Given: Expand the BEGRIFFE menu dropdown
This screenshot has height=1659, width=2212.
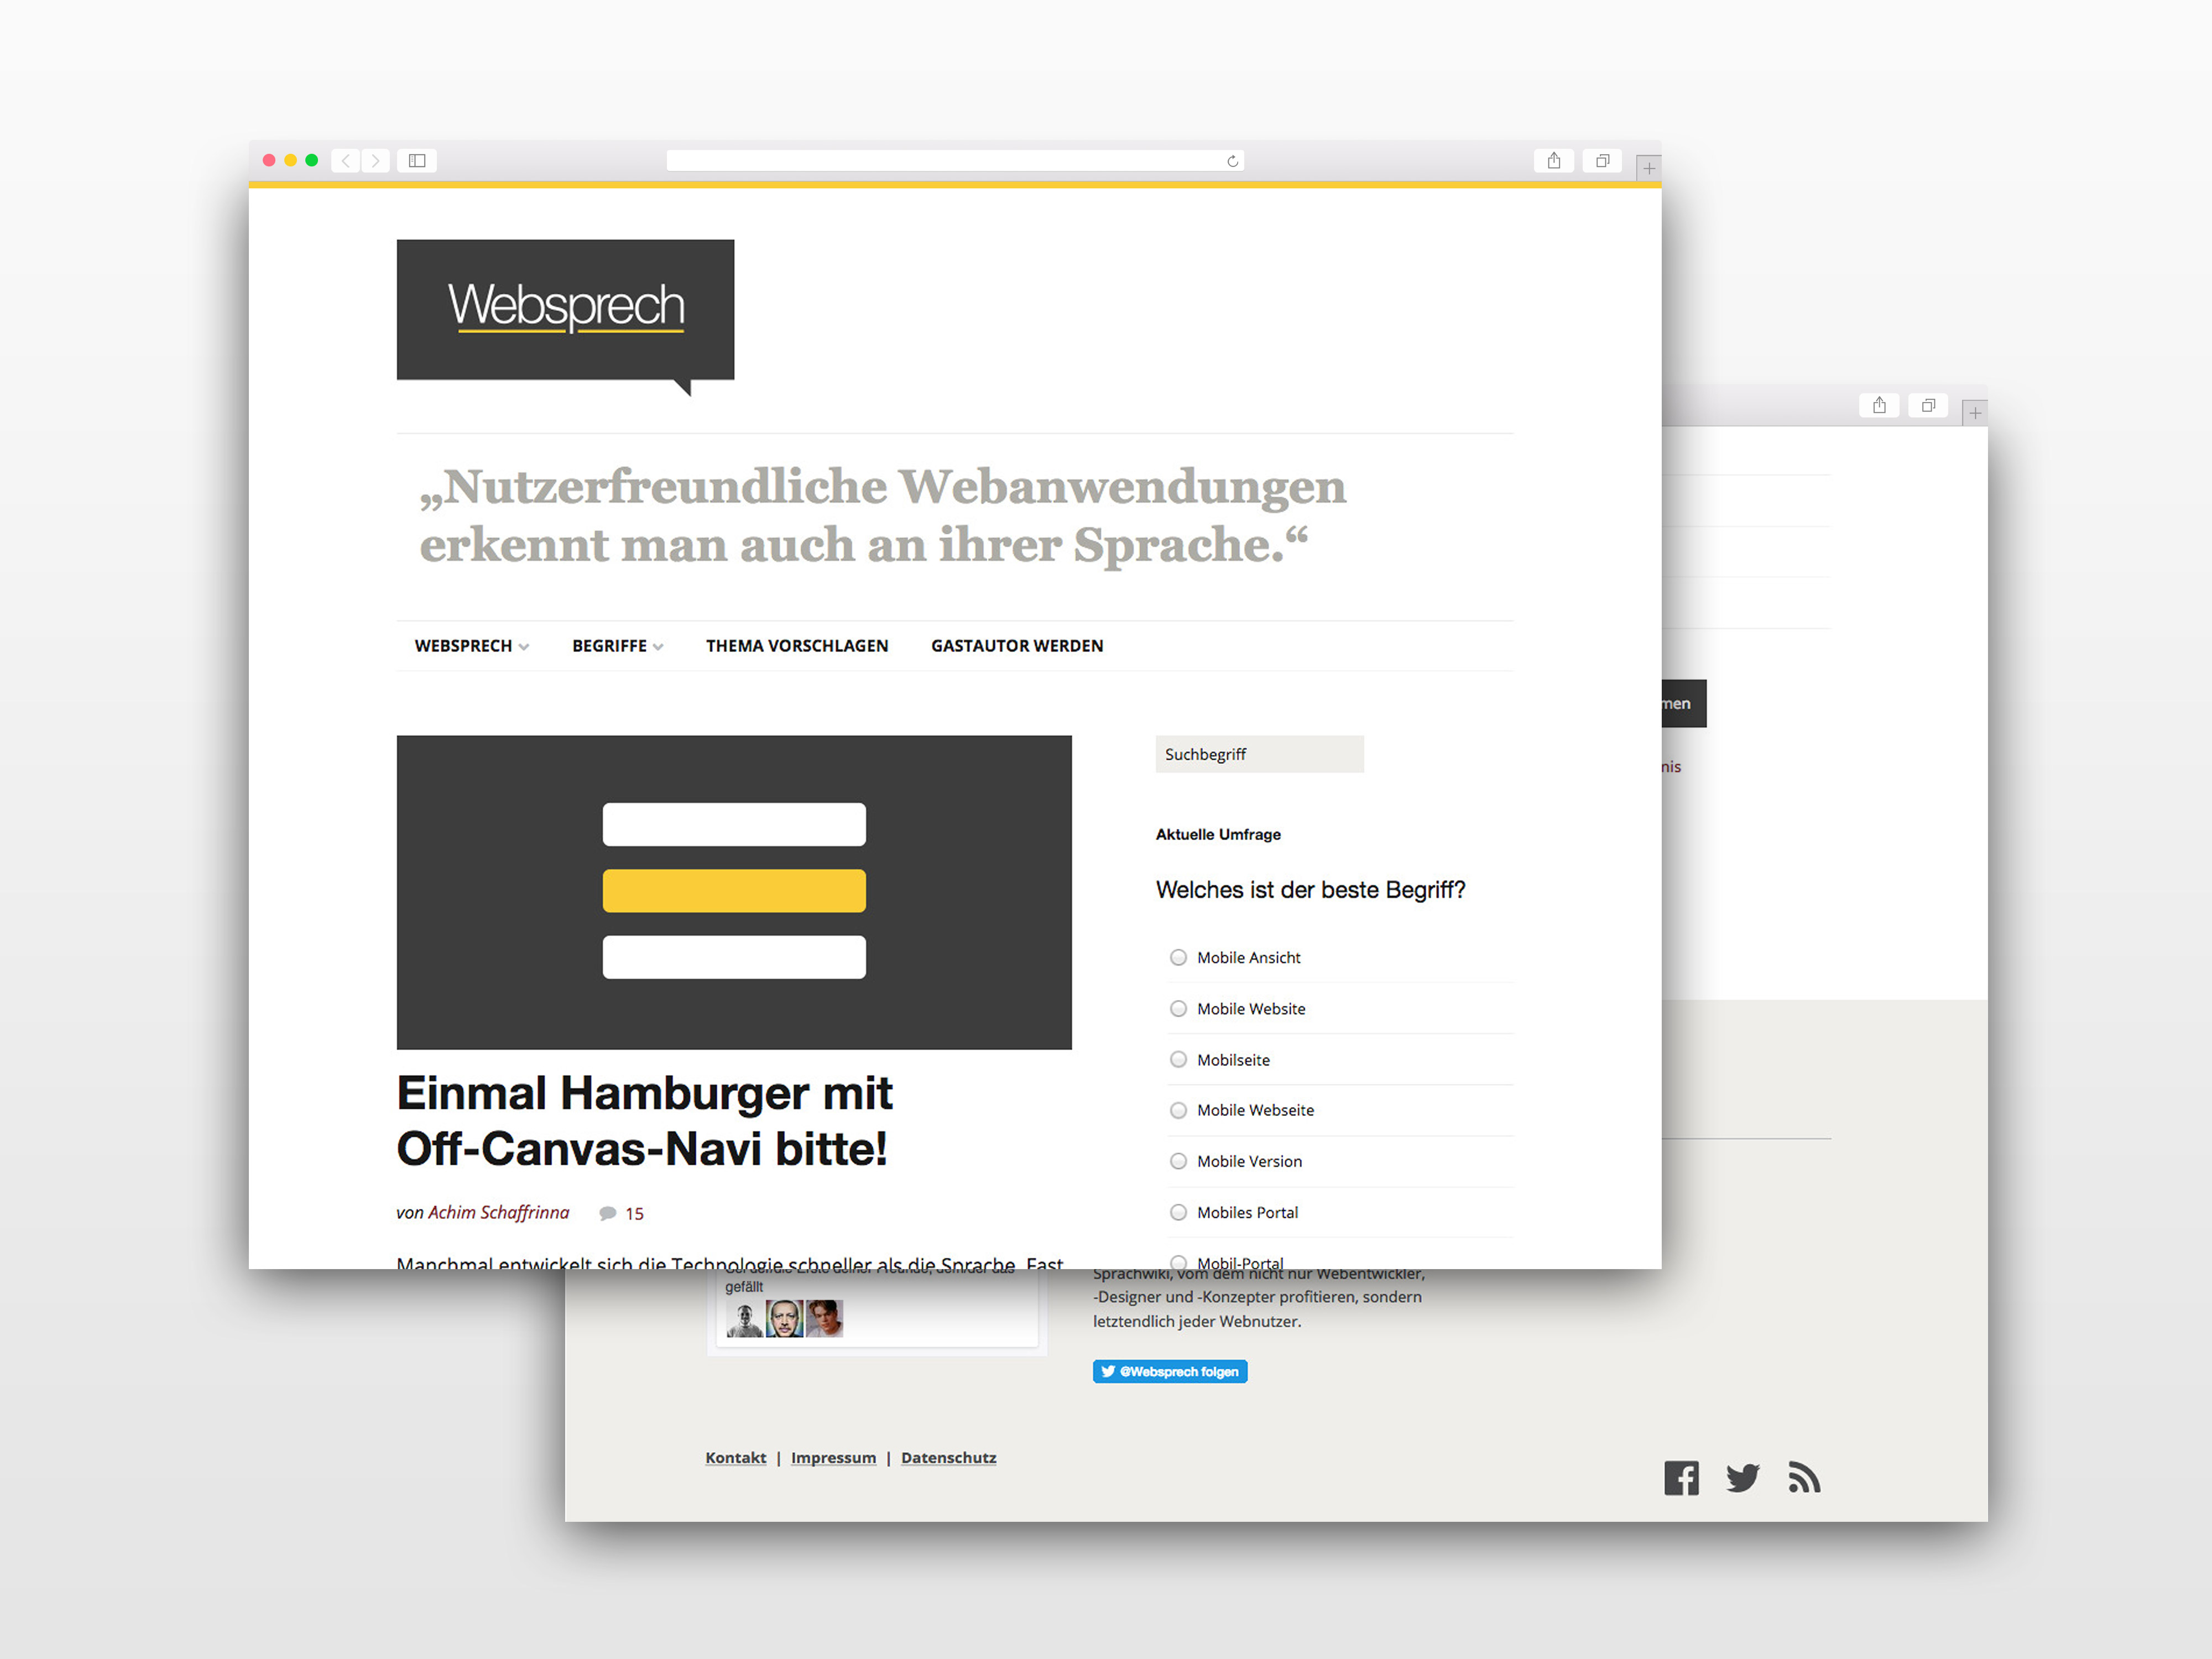Looking at the screenshot, I should pyautogui.click(x=617, y=646).
